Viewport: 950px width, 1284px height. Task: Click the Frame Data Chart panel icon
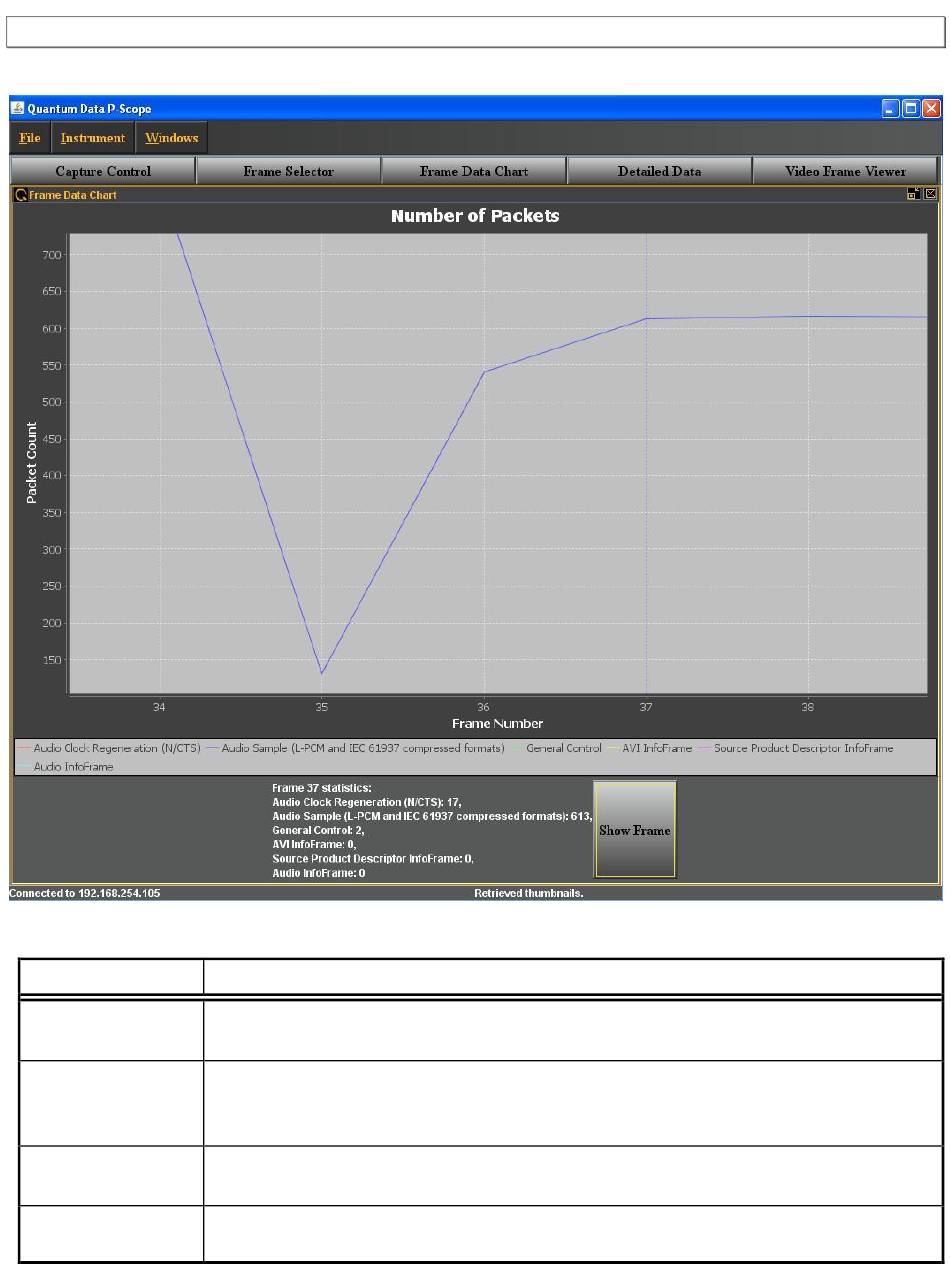point(20,195)
